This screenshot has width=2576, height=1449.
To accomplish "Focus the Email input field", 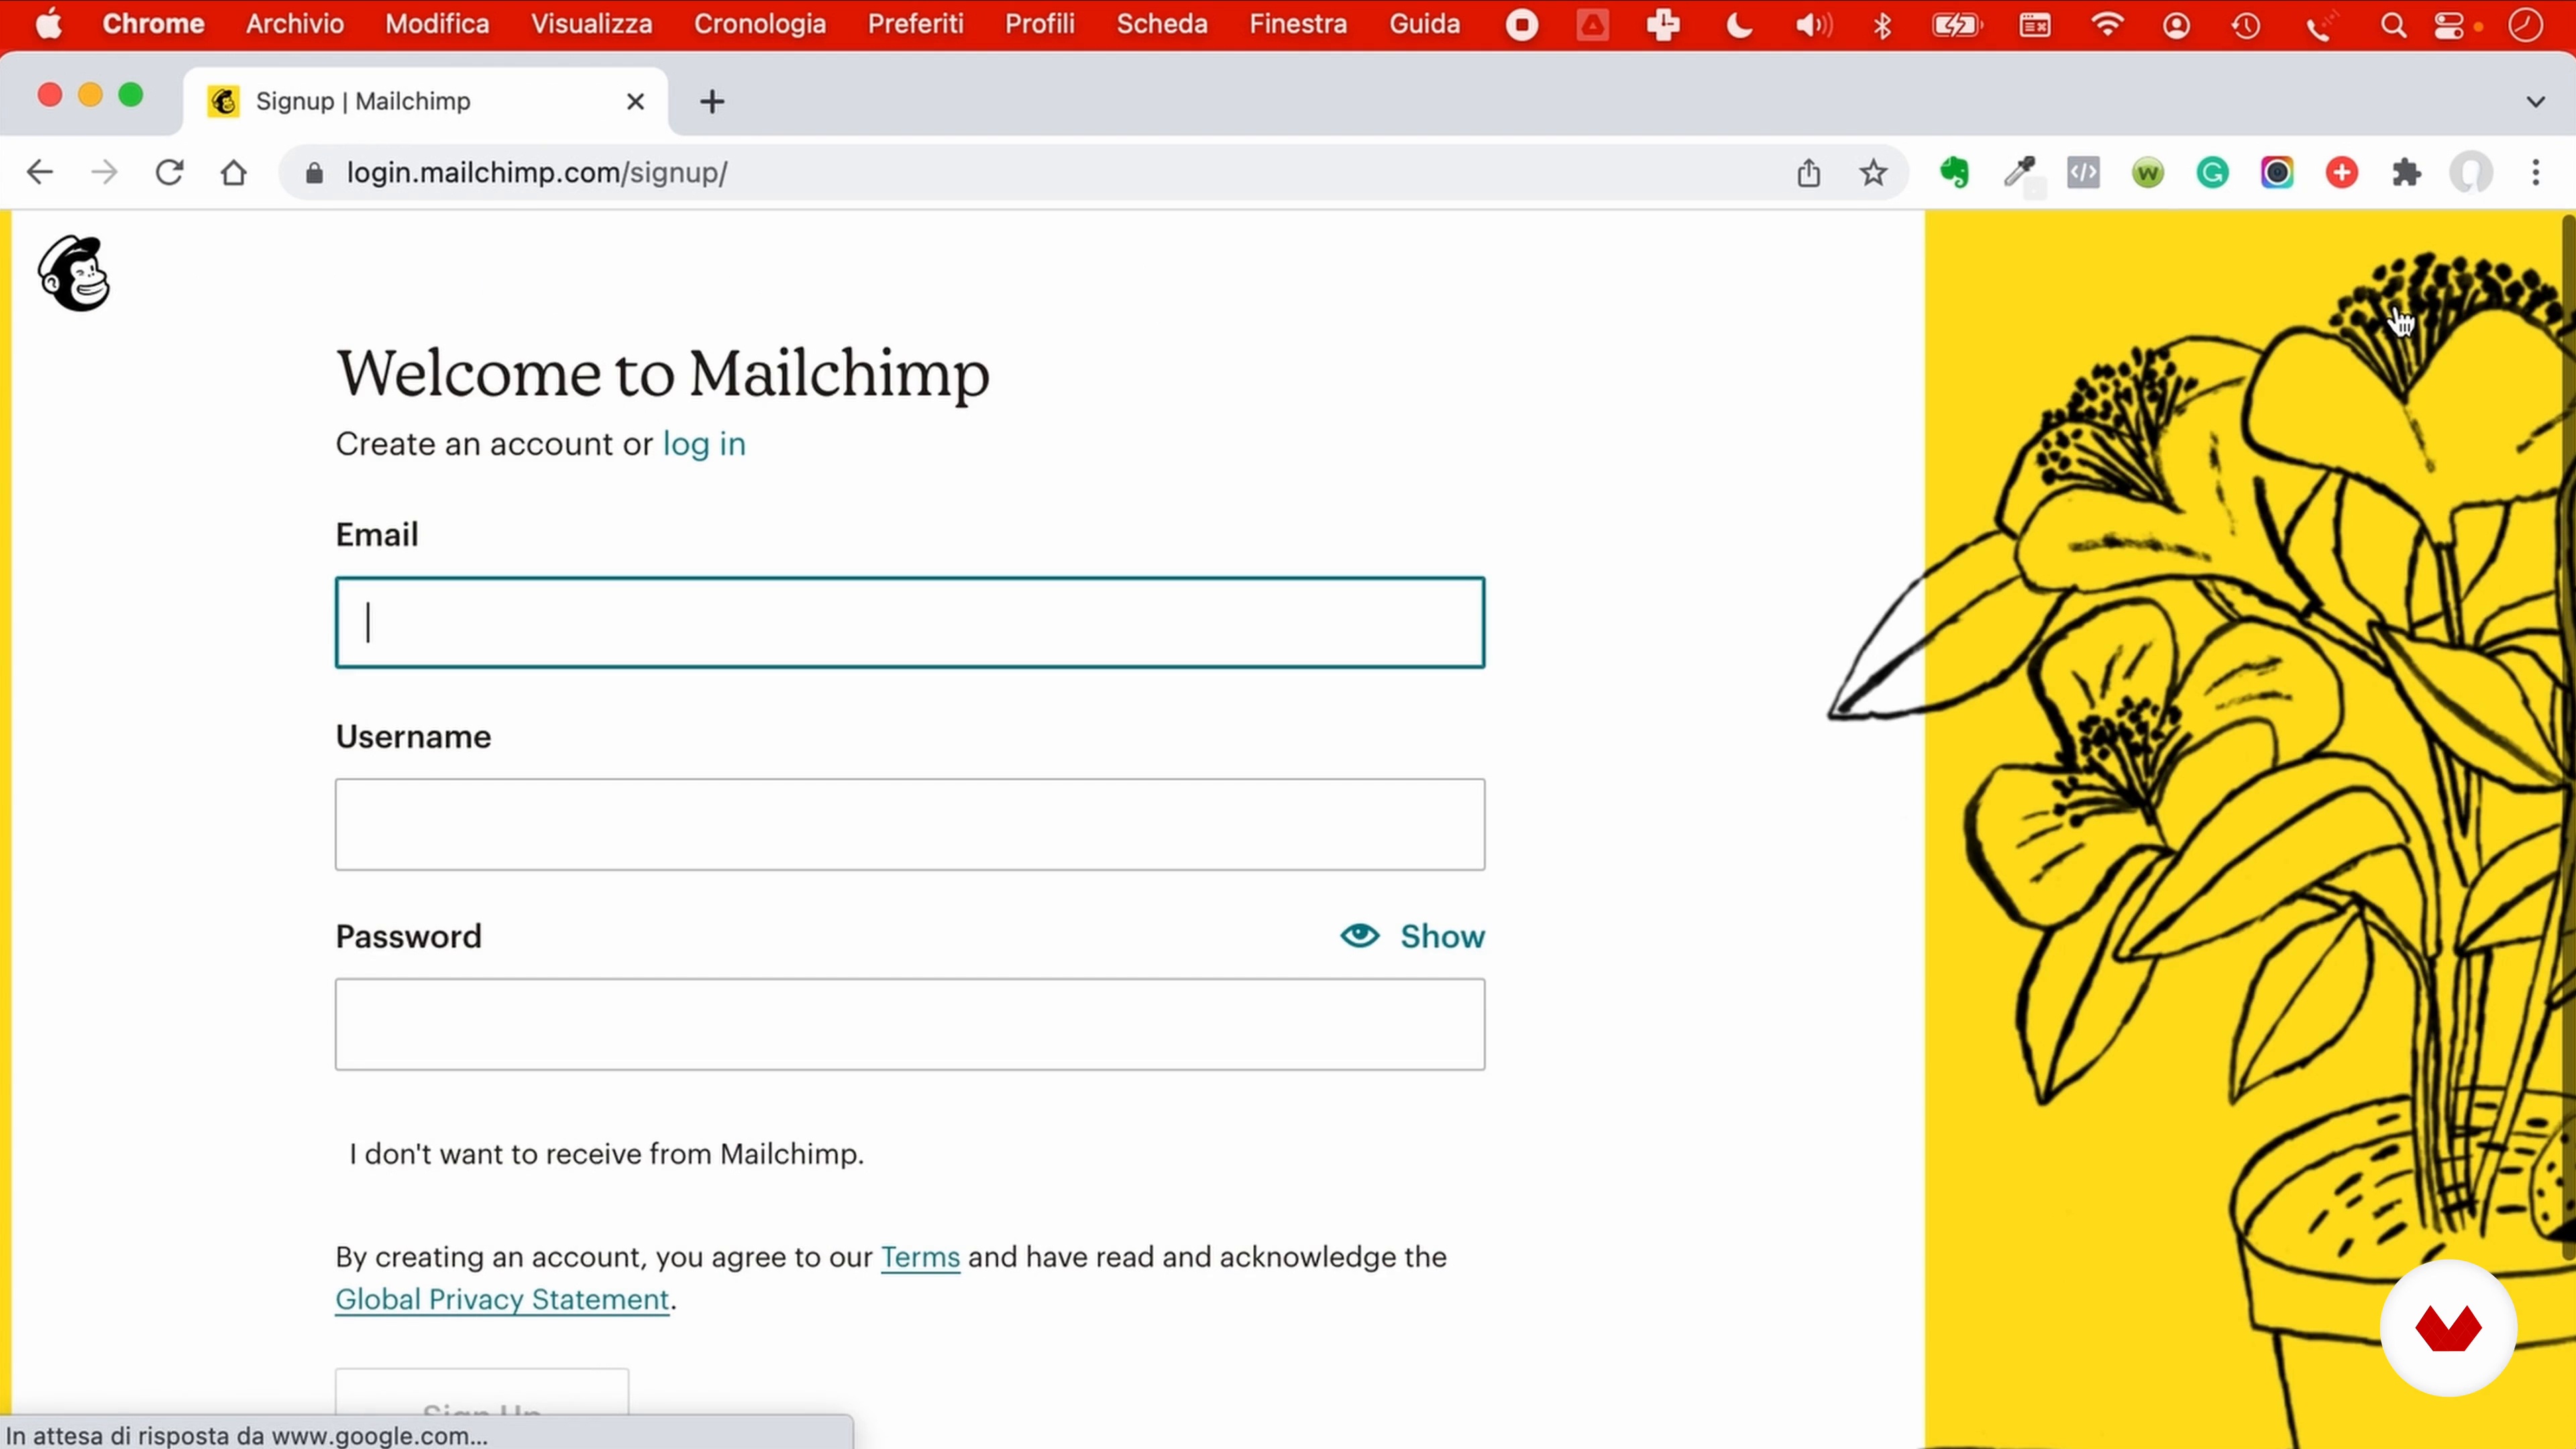I will point(910,622).
